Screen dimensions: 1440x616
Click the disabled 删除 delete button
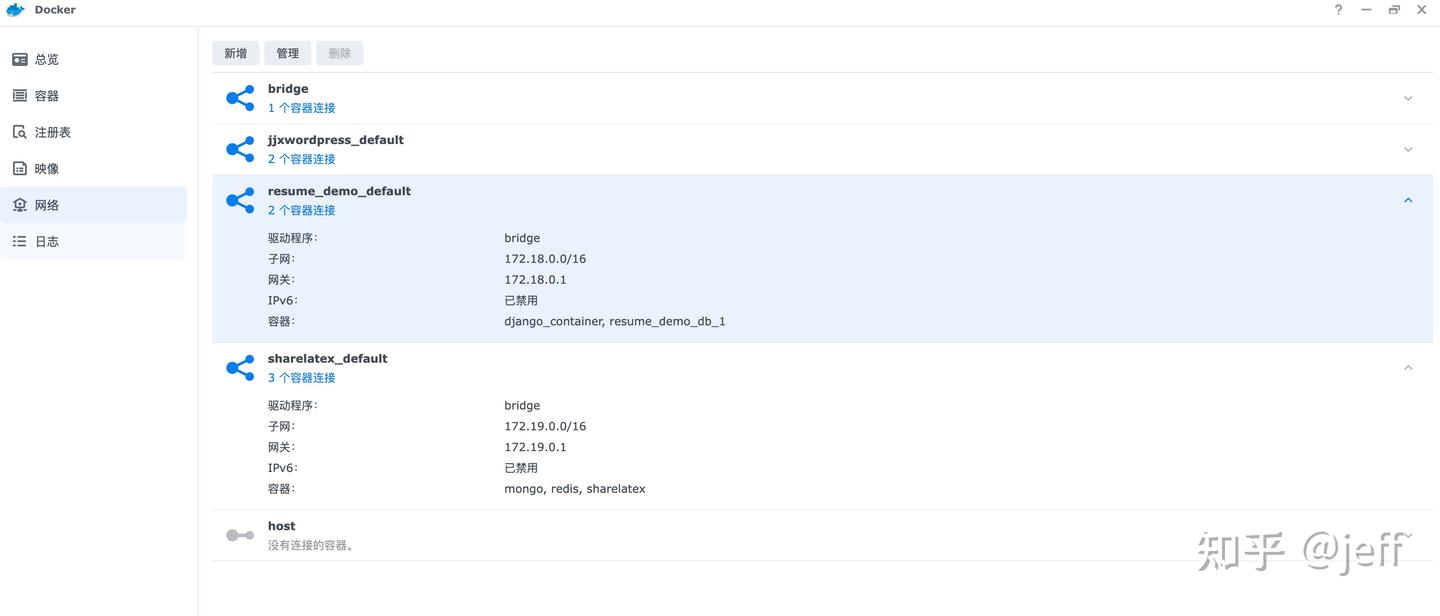pos(339,52)
